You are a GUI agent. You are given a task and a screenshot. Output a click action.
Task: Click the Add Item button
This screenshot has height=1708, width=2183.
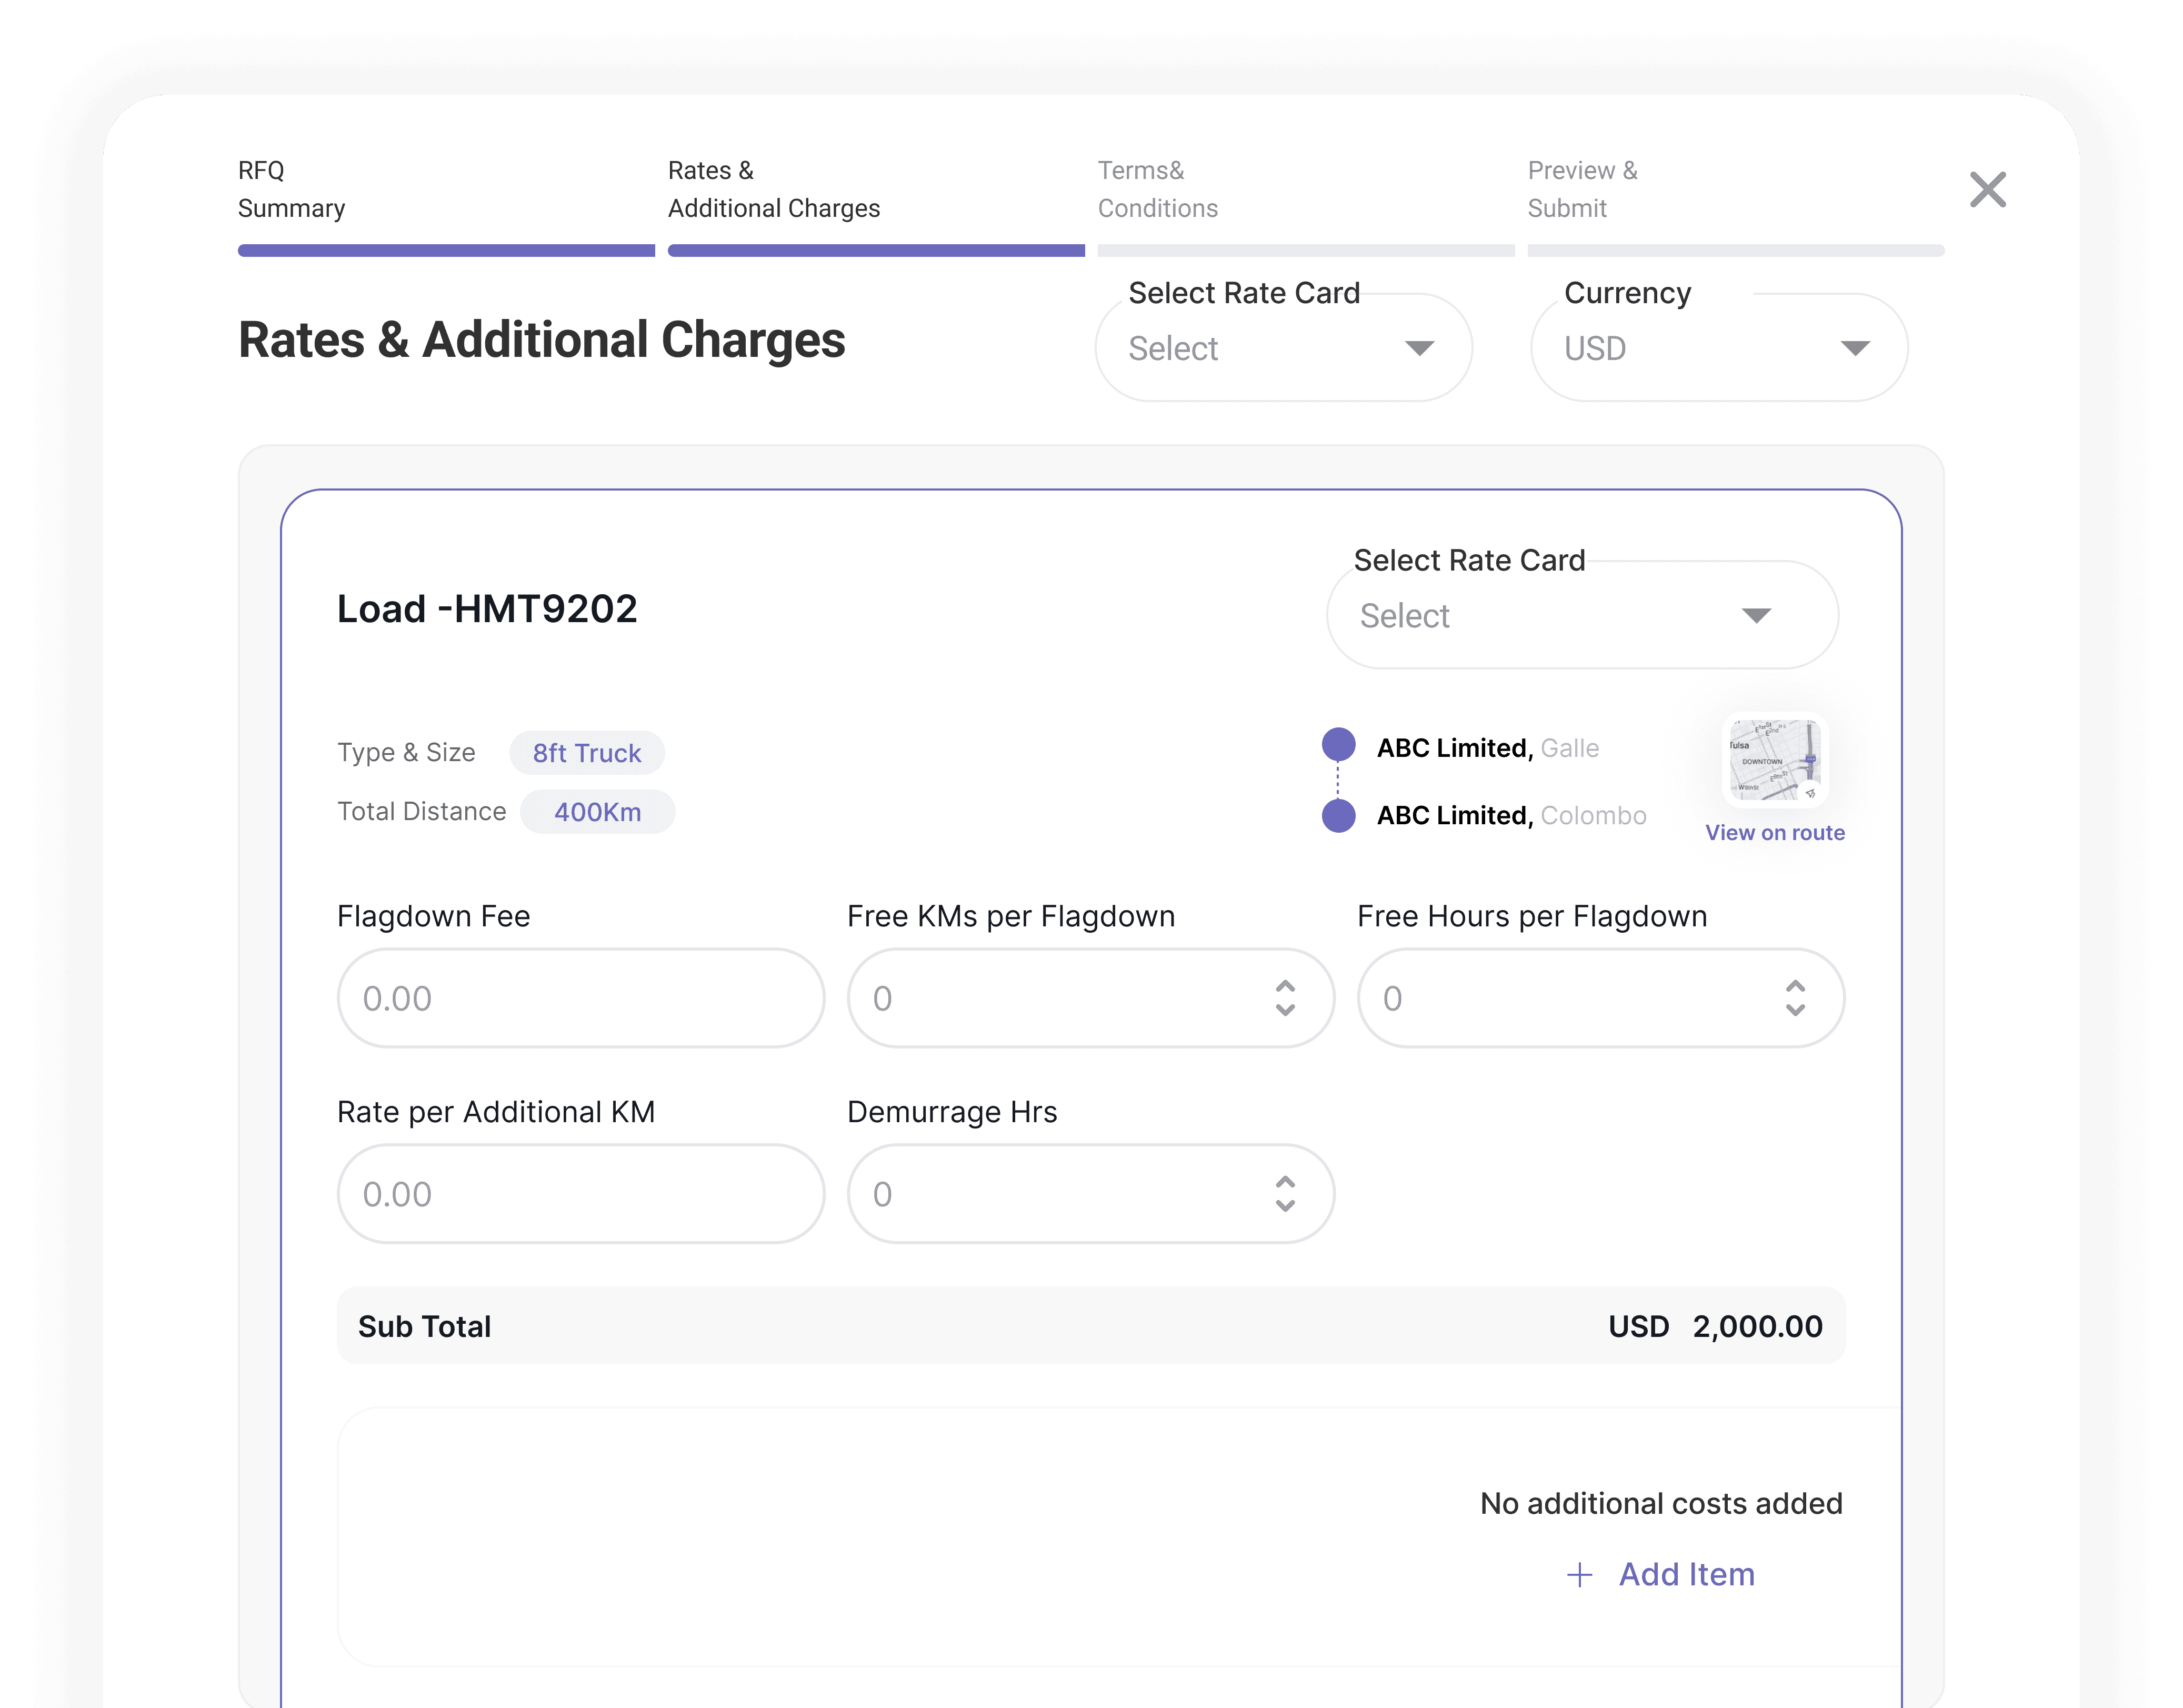coord(1686,1574)
